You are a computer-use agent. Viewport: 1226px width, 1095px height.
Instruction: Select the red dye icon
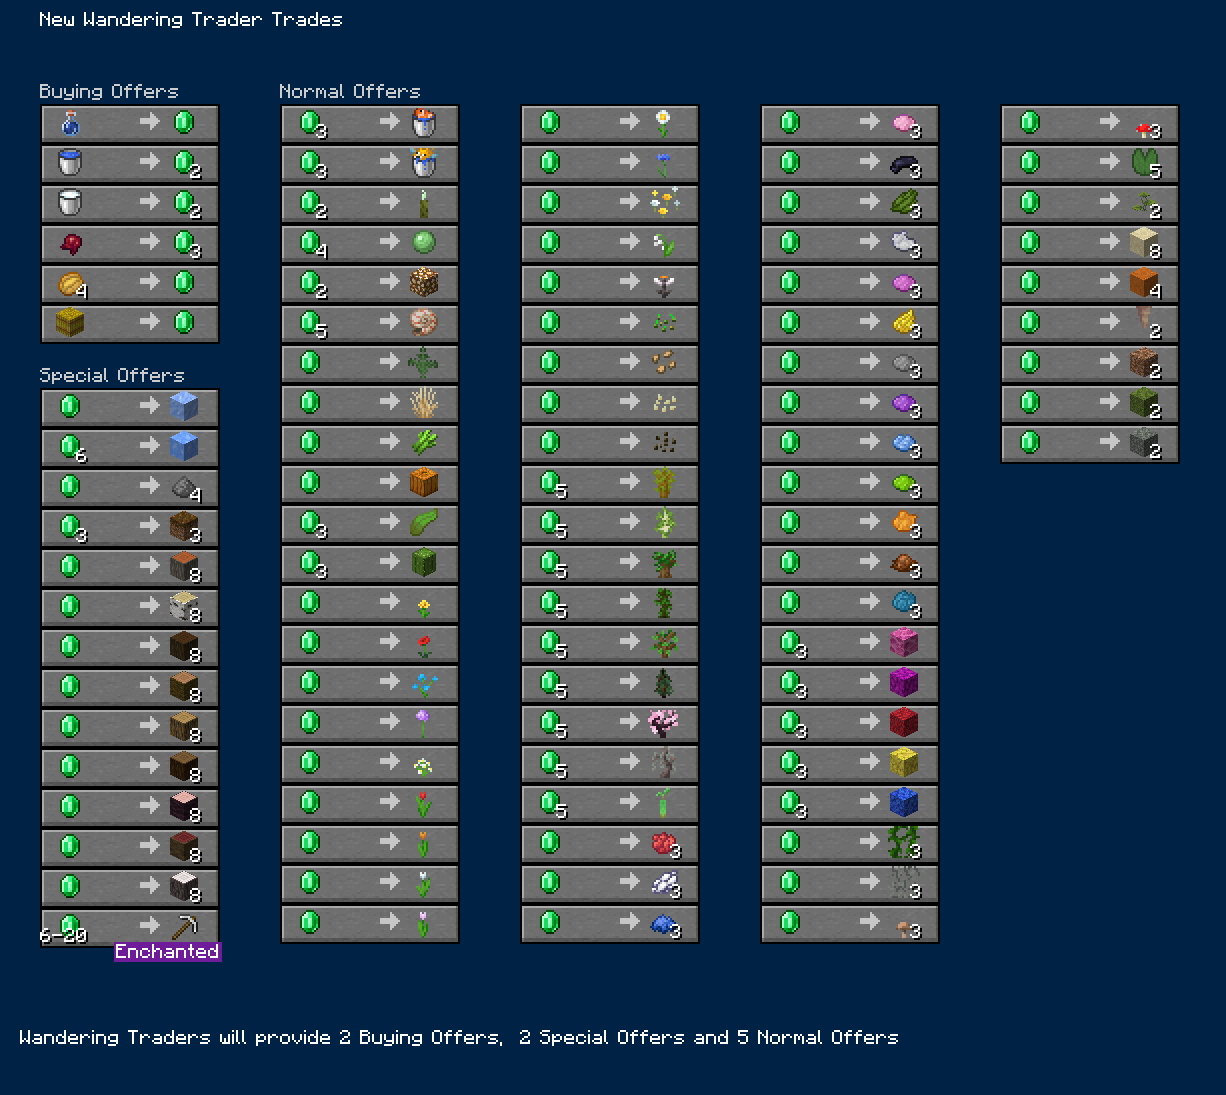click(664, 843)
